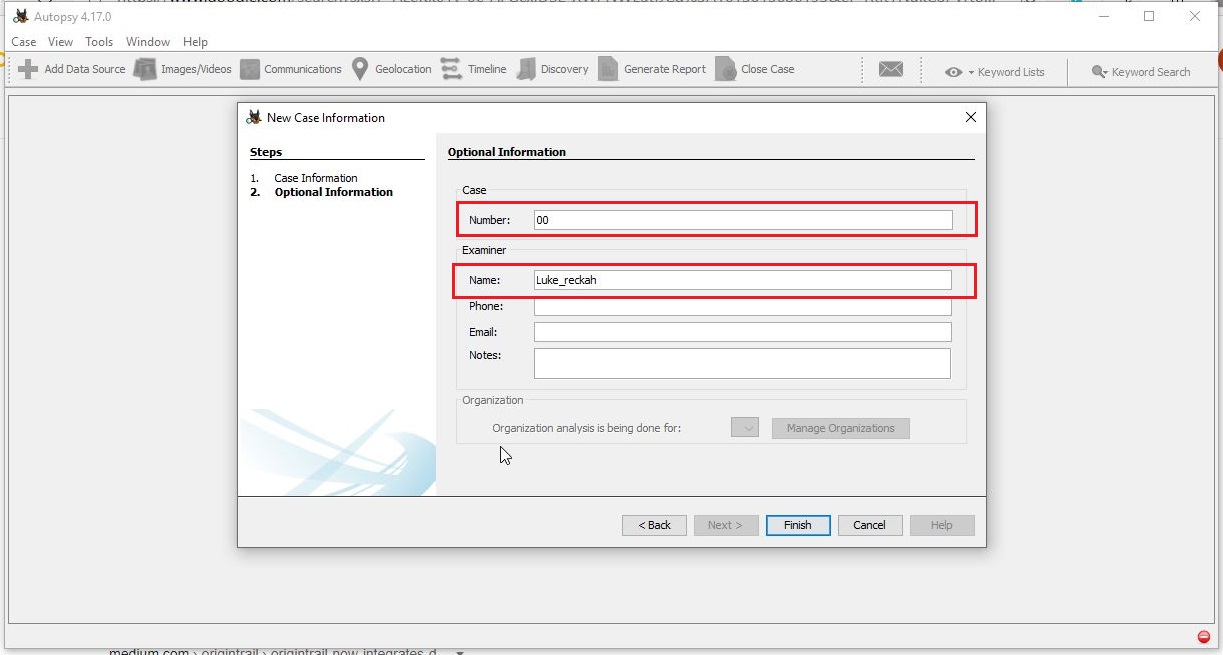Click the red error indicator in status bar
The width and height of the screenshot is (1223, 655).
(1203, 637)
